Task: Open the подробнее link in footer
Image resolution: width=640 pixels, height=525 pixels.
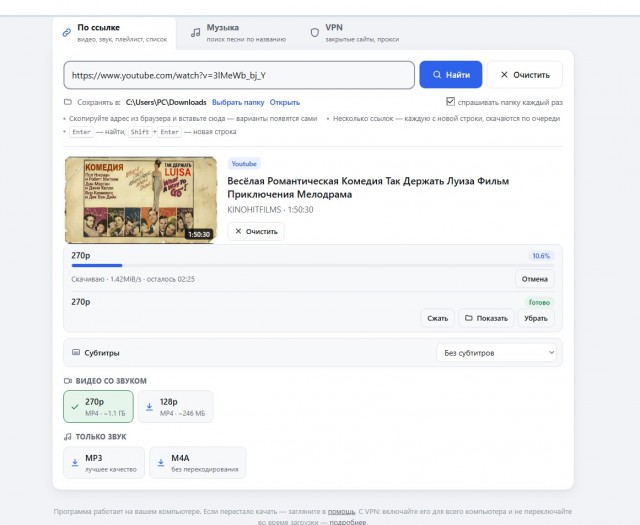Action: coord(348,522)
